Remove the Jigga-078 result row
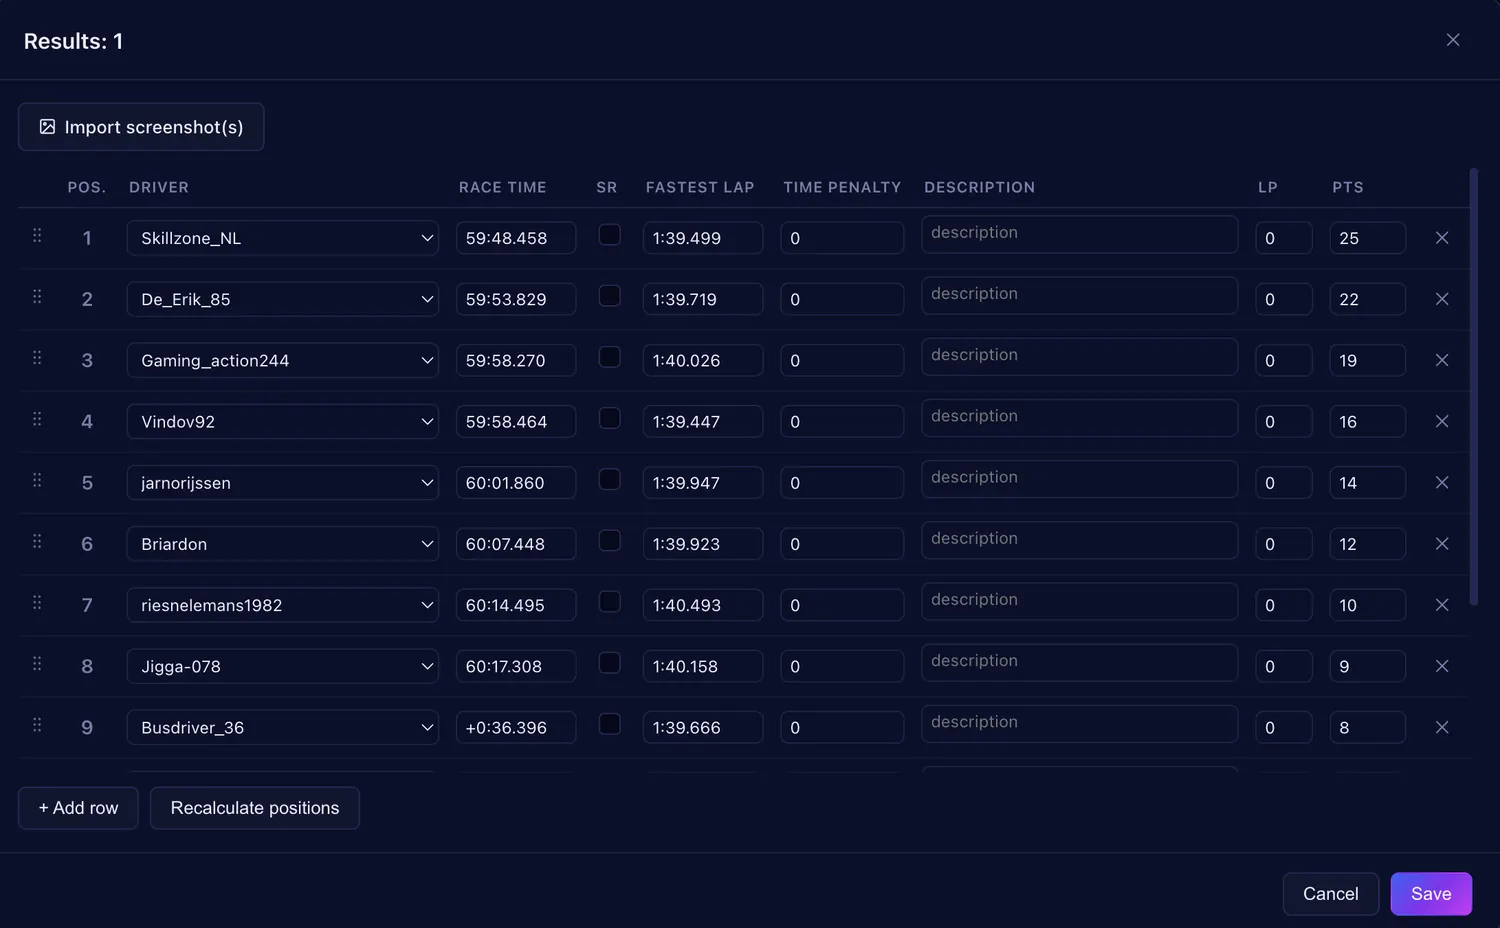Screen dimensions: 1500x928 click(x=1442, y=666)
